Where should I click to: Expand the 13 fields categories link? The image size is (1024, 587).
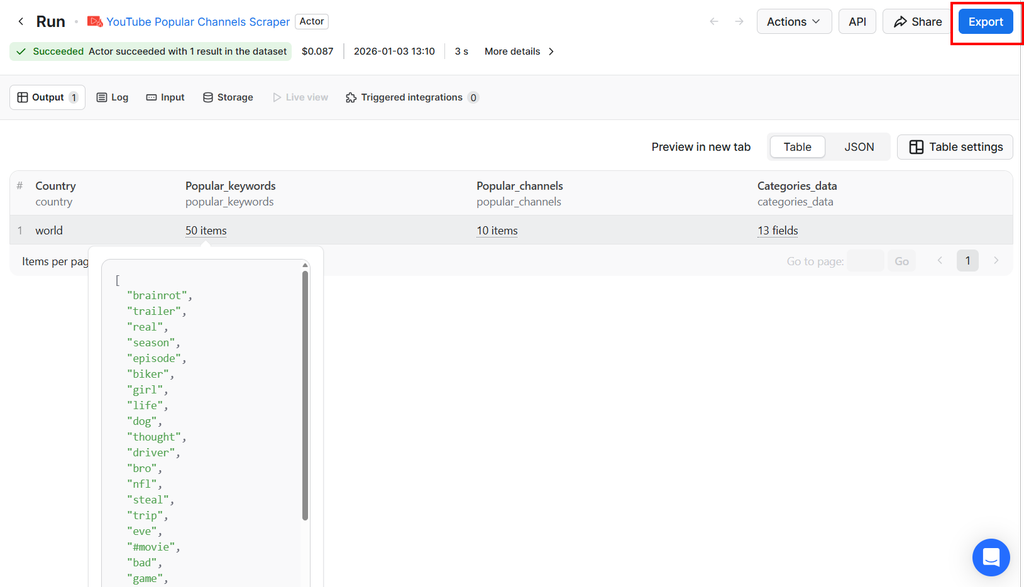click(778, 230)
